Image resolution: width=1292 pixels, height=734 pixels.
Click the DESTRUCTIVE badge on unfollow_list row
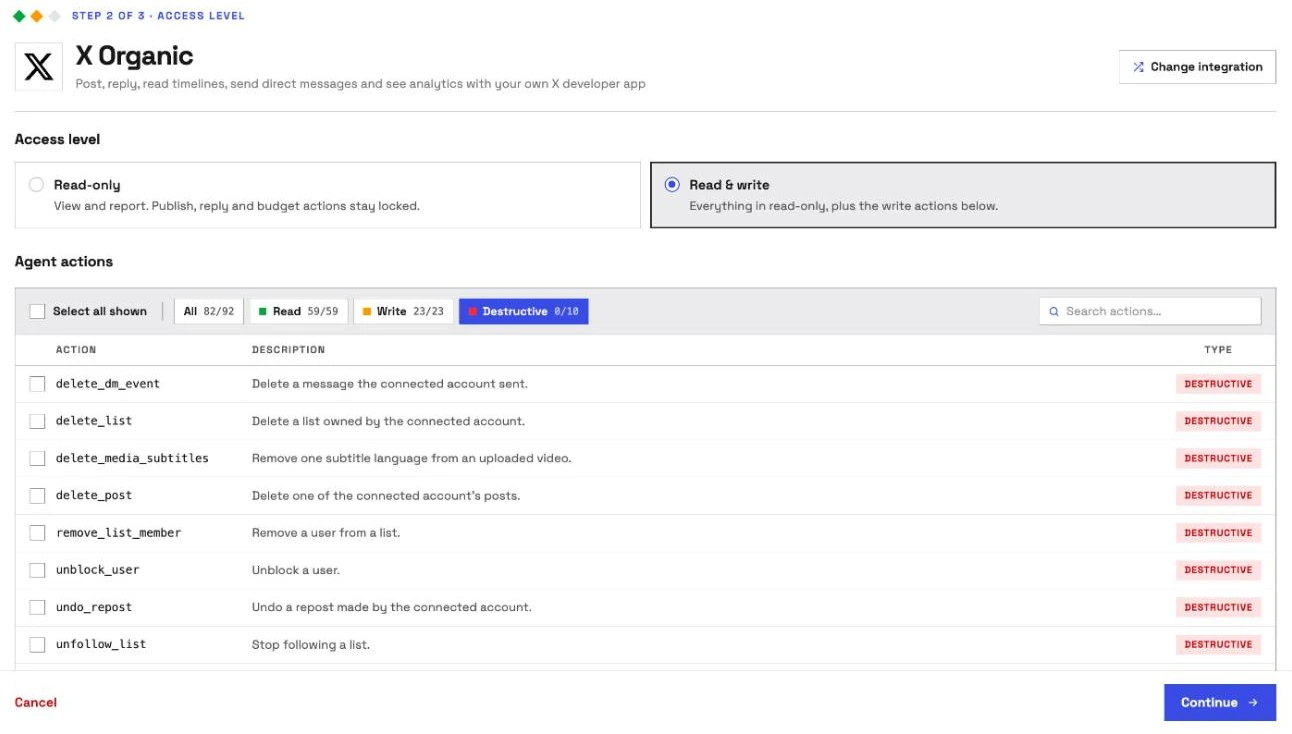[1218, 645]
